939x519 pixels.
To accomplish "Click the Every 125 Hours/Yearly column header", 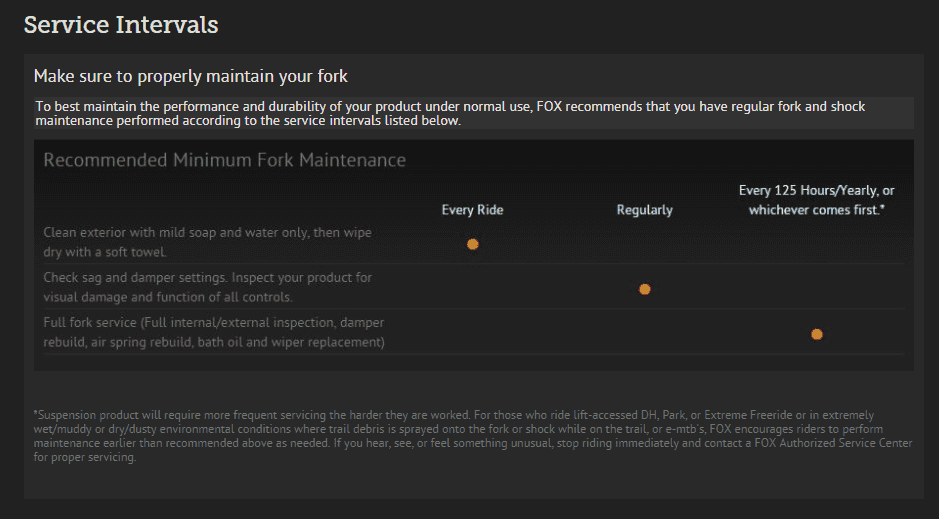I will click(817, 200).
